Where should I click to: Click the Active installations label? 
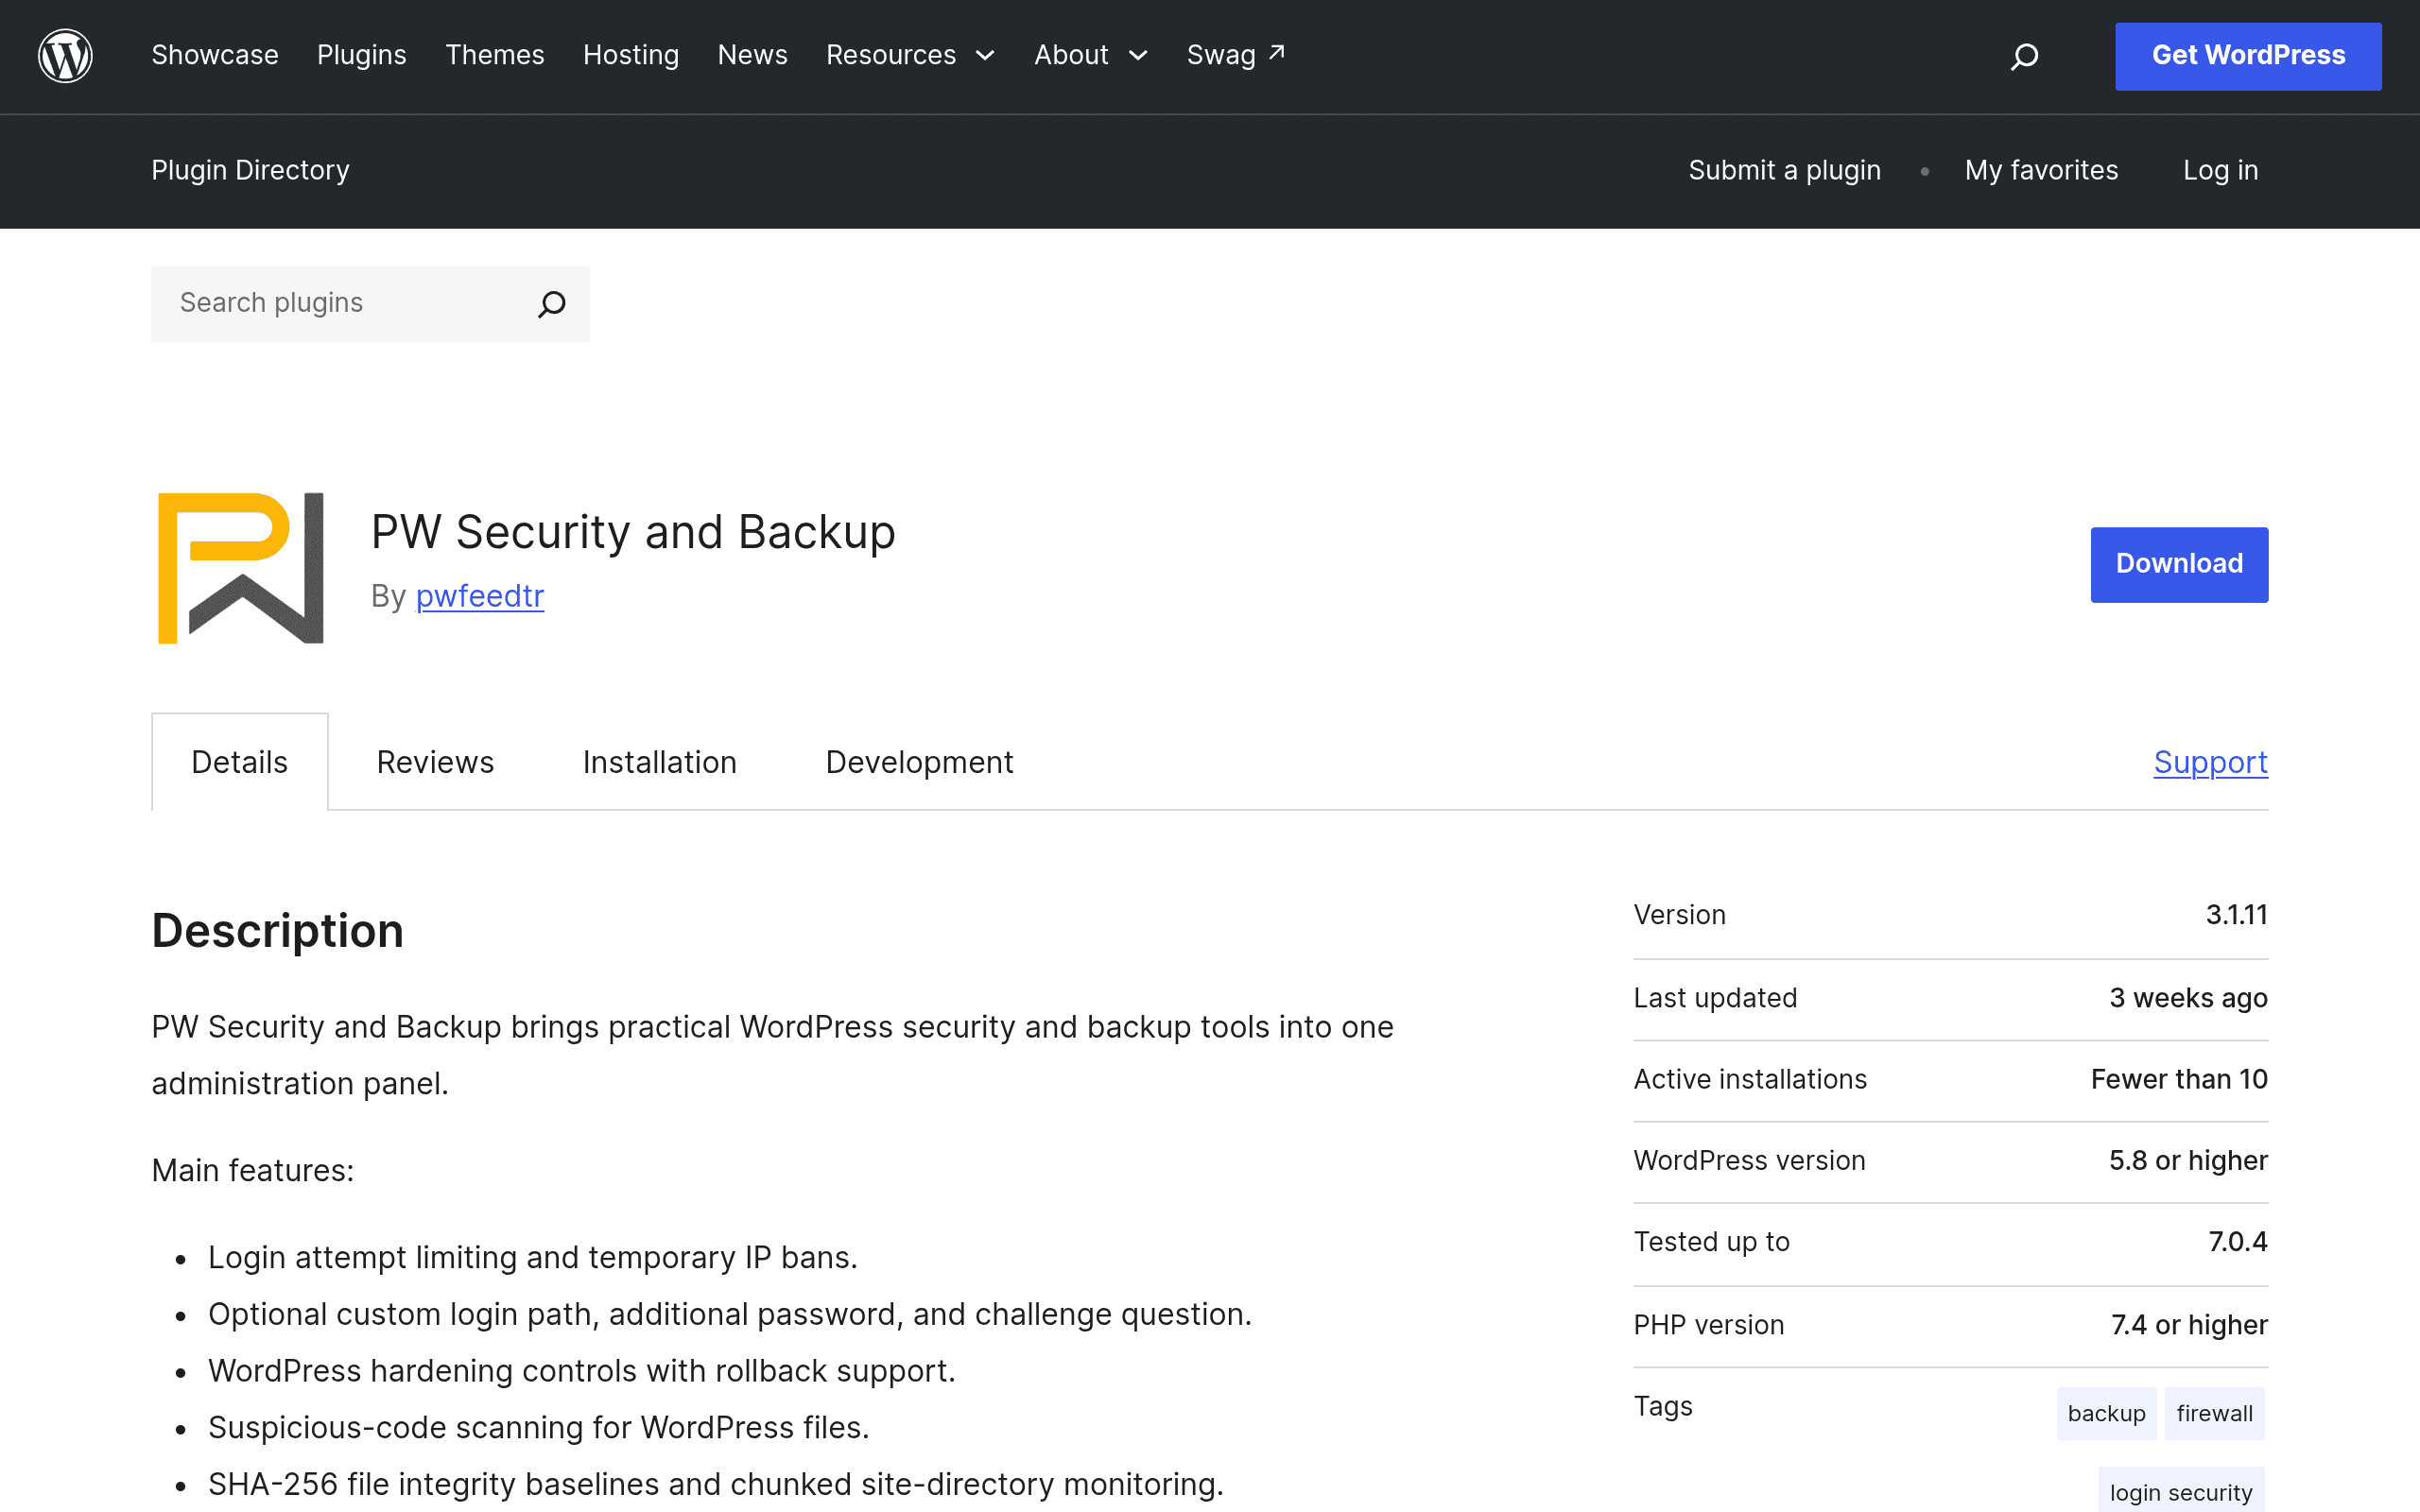point(1750,1079)
